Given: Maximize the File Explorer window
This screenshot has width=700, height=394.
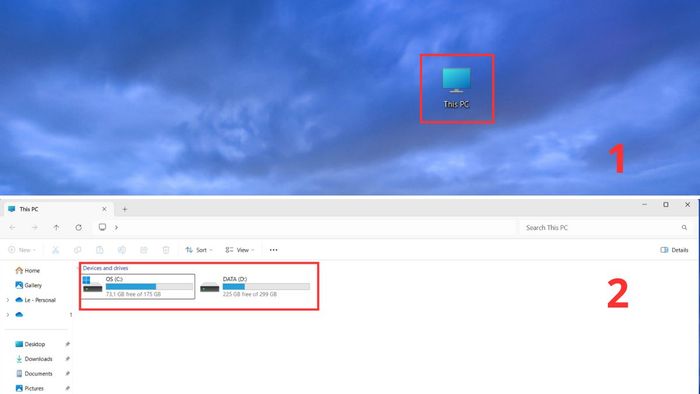Looking at the screenshot, I should coord(666,204).
